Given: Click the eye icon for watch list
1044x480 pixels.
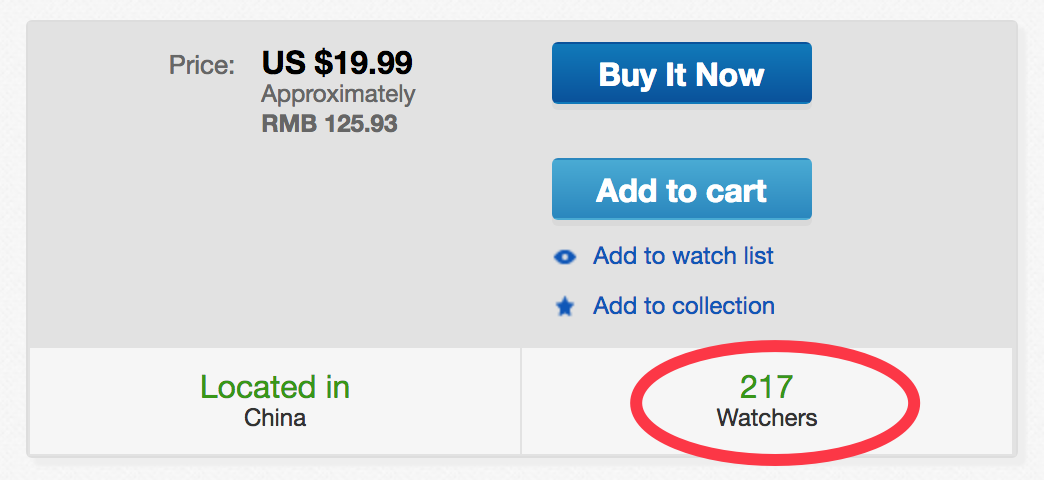Looking at the screenshot, I should [565, 257].
